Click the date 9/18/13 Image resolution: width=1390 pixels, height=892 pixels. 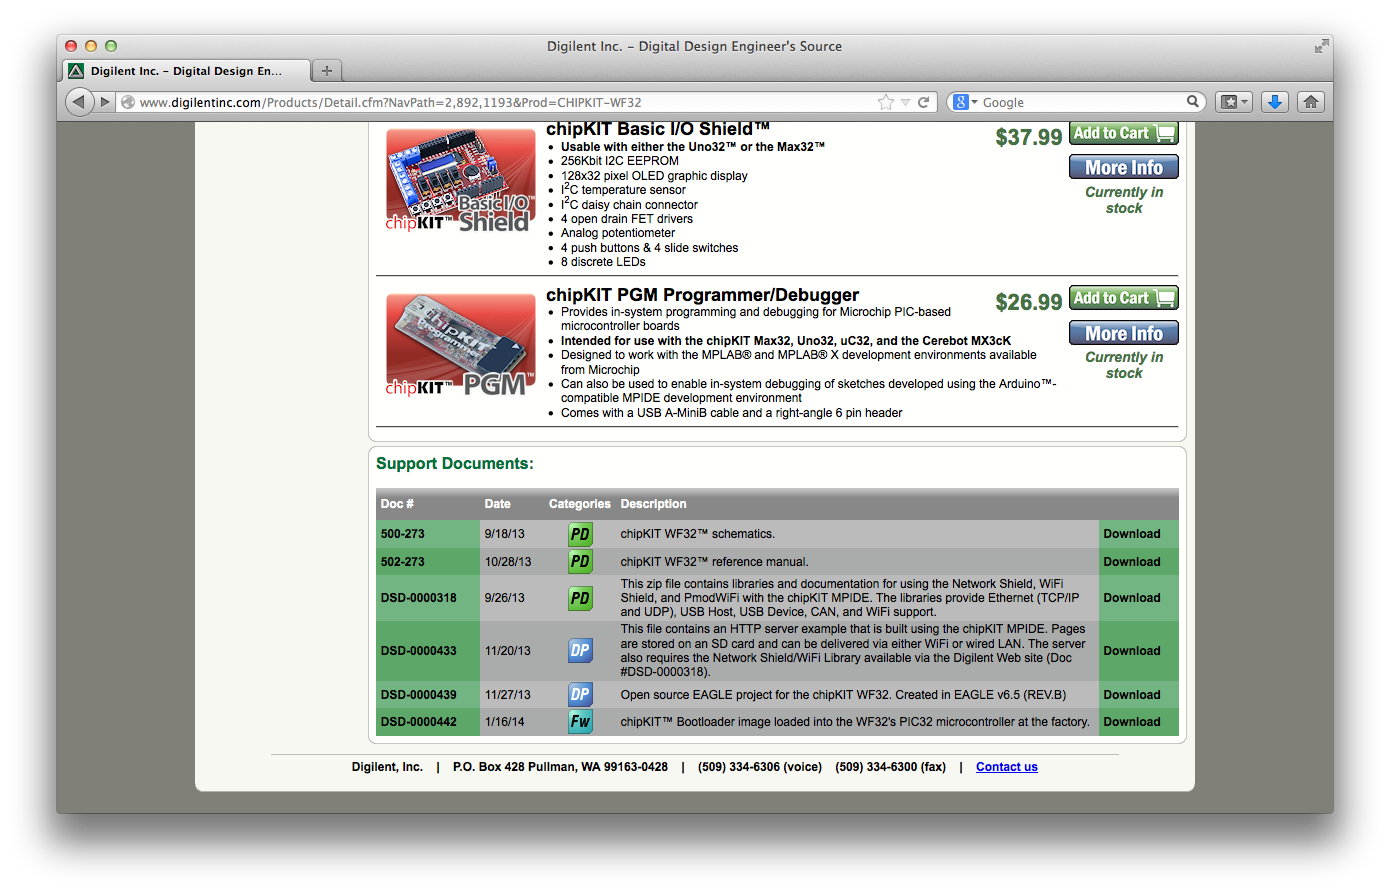(x=504, y=534)
